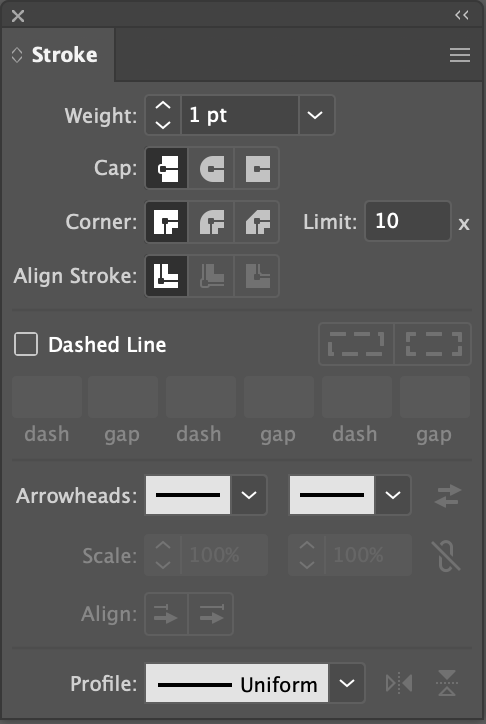Increase stroke weight with up arrow
The image size is (486, 724).
(x=163, y=106)
